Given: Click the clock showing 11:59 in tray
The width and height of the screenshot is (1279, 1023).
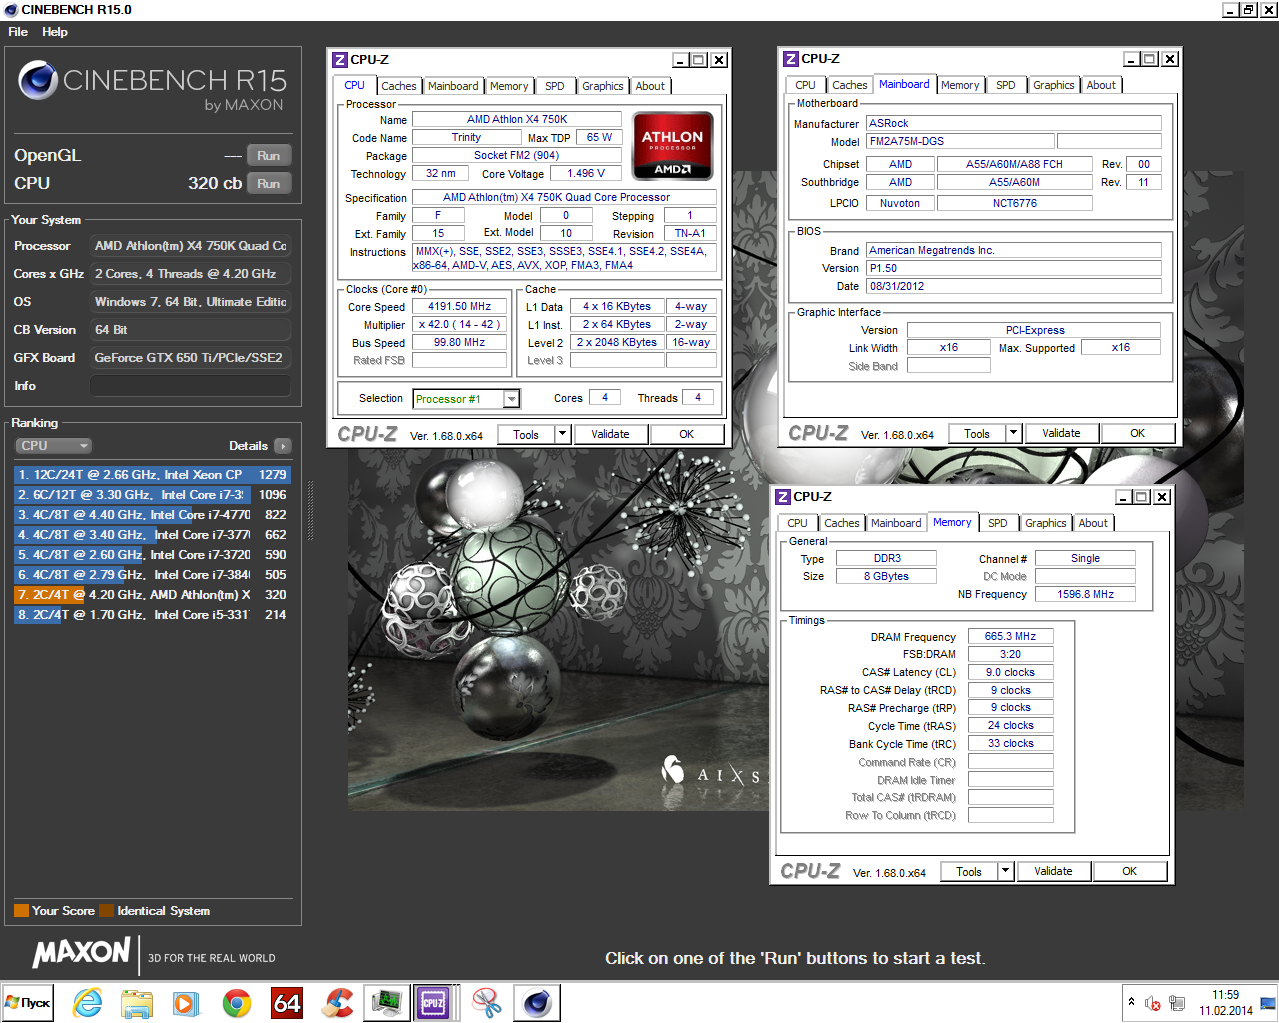Looking at the screenshot, I should tap(1225, 995).
